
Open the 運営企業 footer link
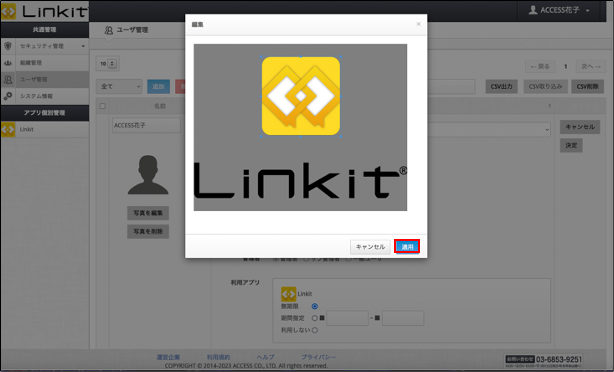168,357
